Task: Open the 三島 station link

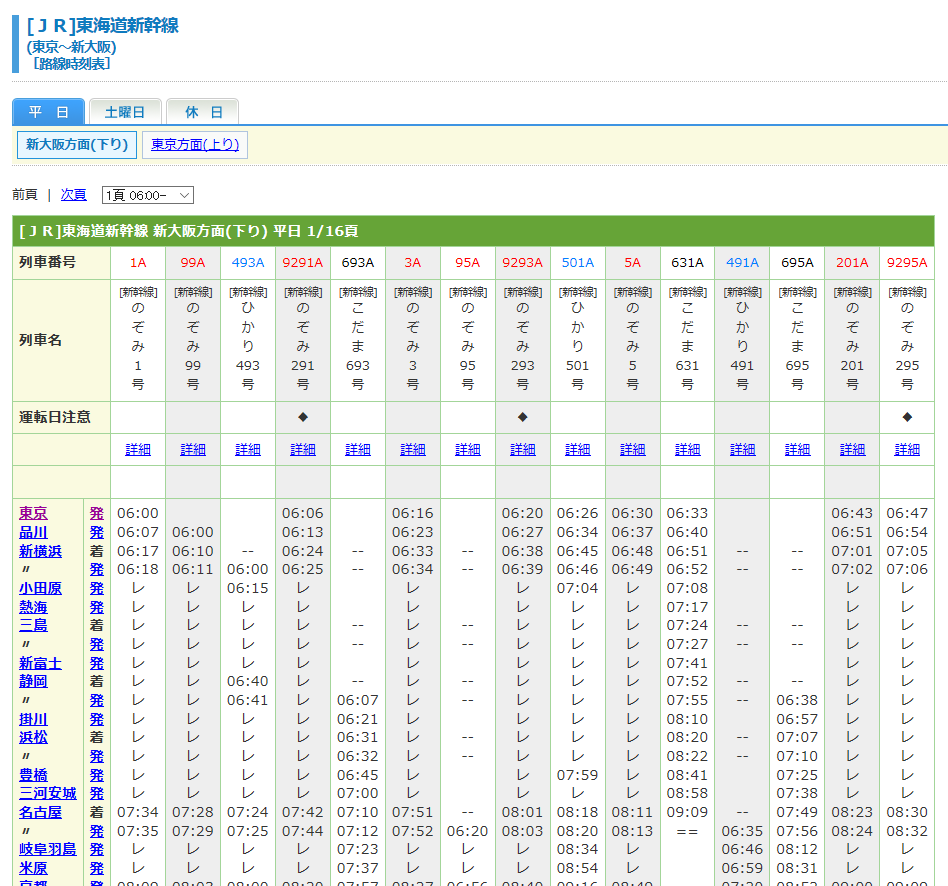Action: click(x=33, y=625)
